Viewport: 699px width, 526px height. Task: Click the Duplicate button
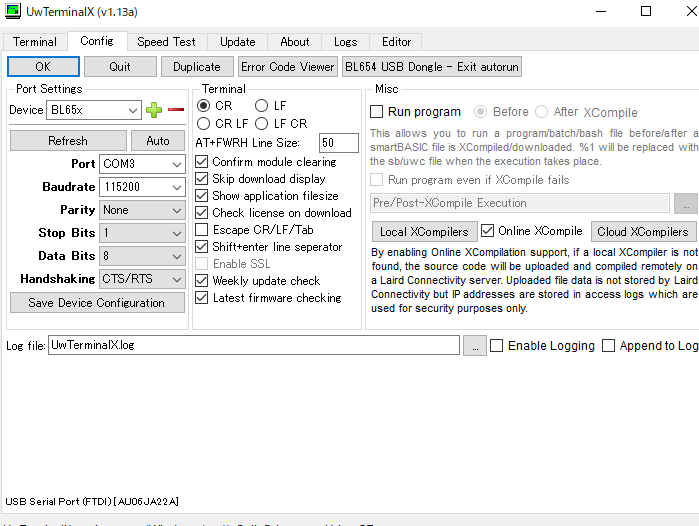coord(197,67)
